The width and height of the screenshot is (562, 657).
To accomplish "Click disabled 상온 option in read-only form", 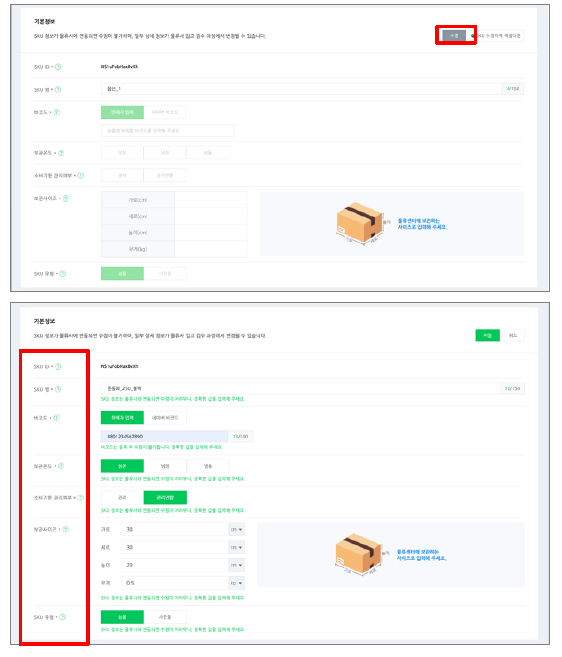I will [122, 153].
